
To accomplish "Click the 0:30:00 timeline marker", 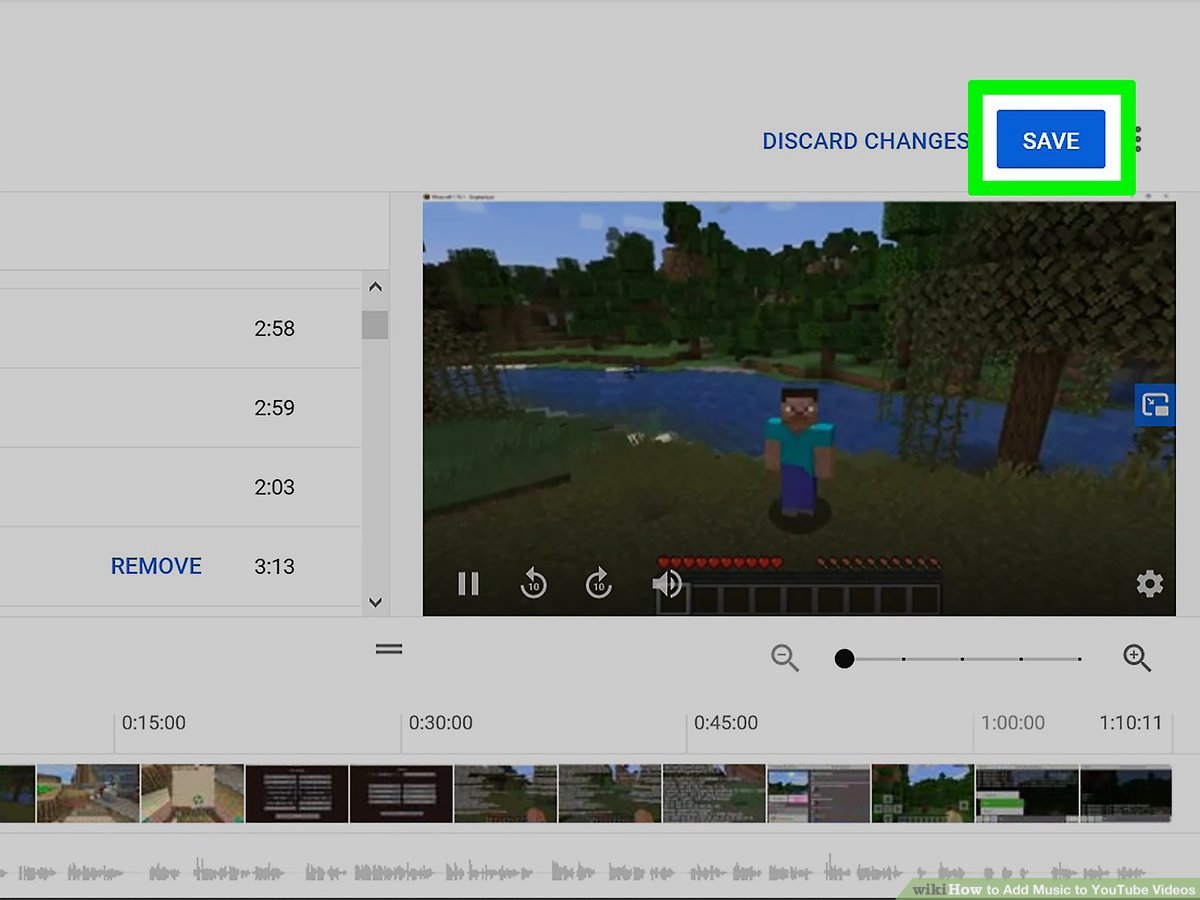I will pyautogui.click(x=441, y=722).
